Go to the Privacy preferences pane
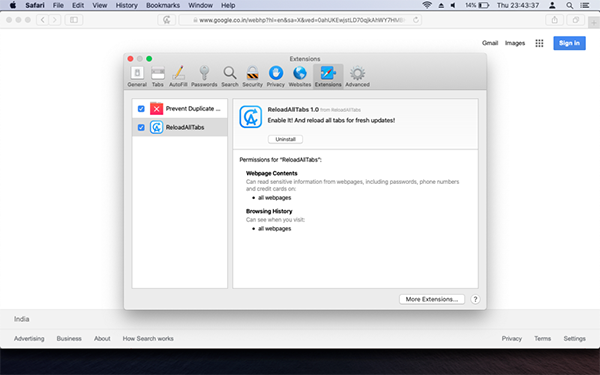 tap(276, 77)
